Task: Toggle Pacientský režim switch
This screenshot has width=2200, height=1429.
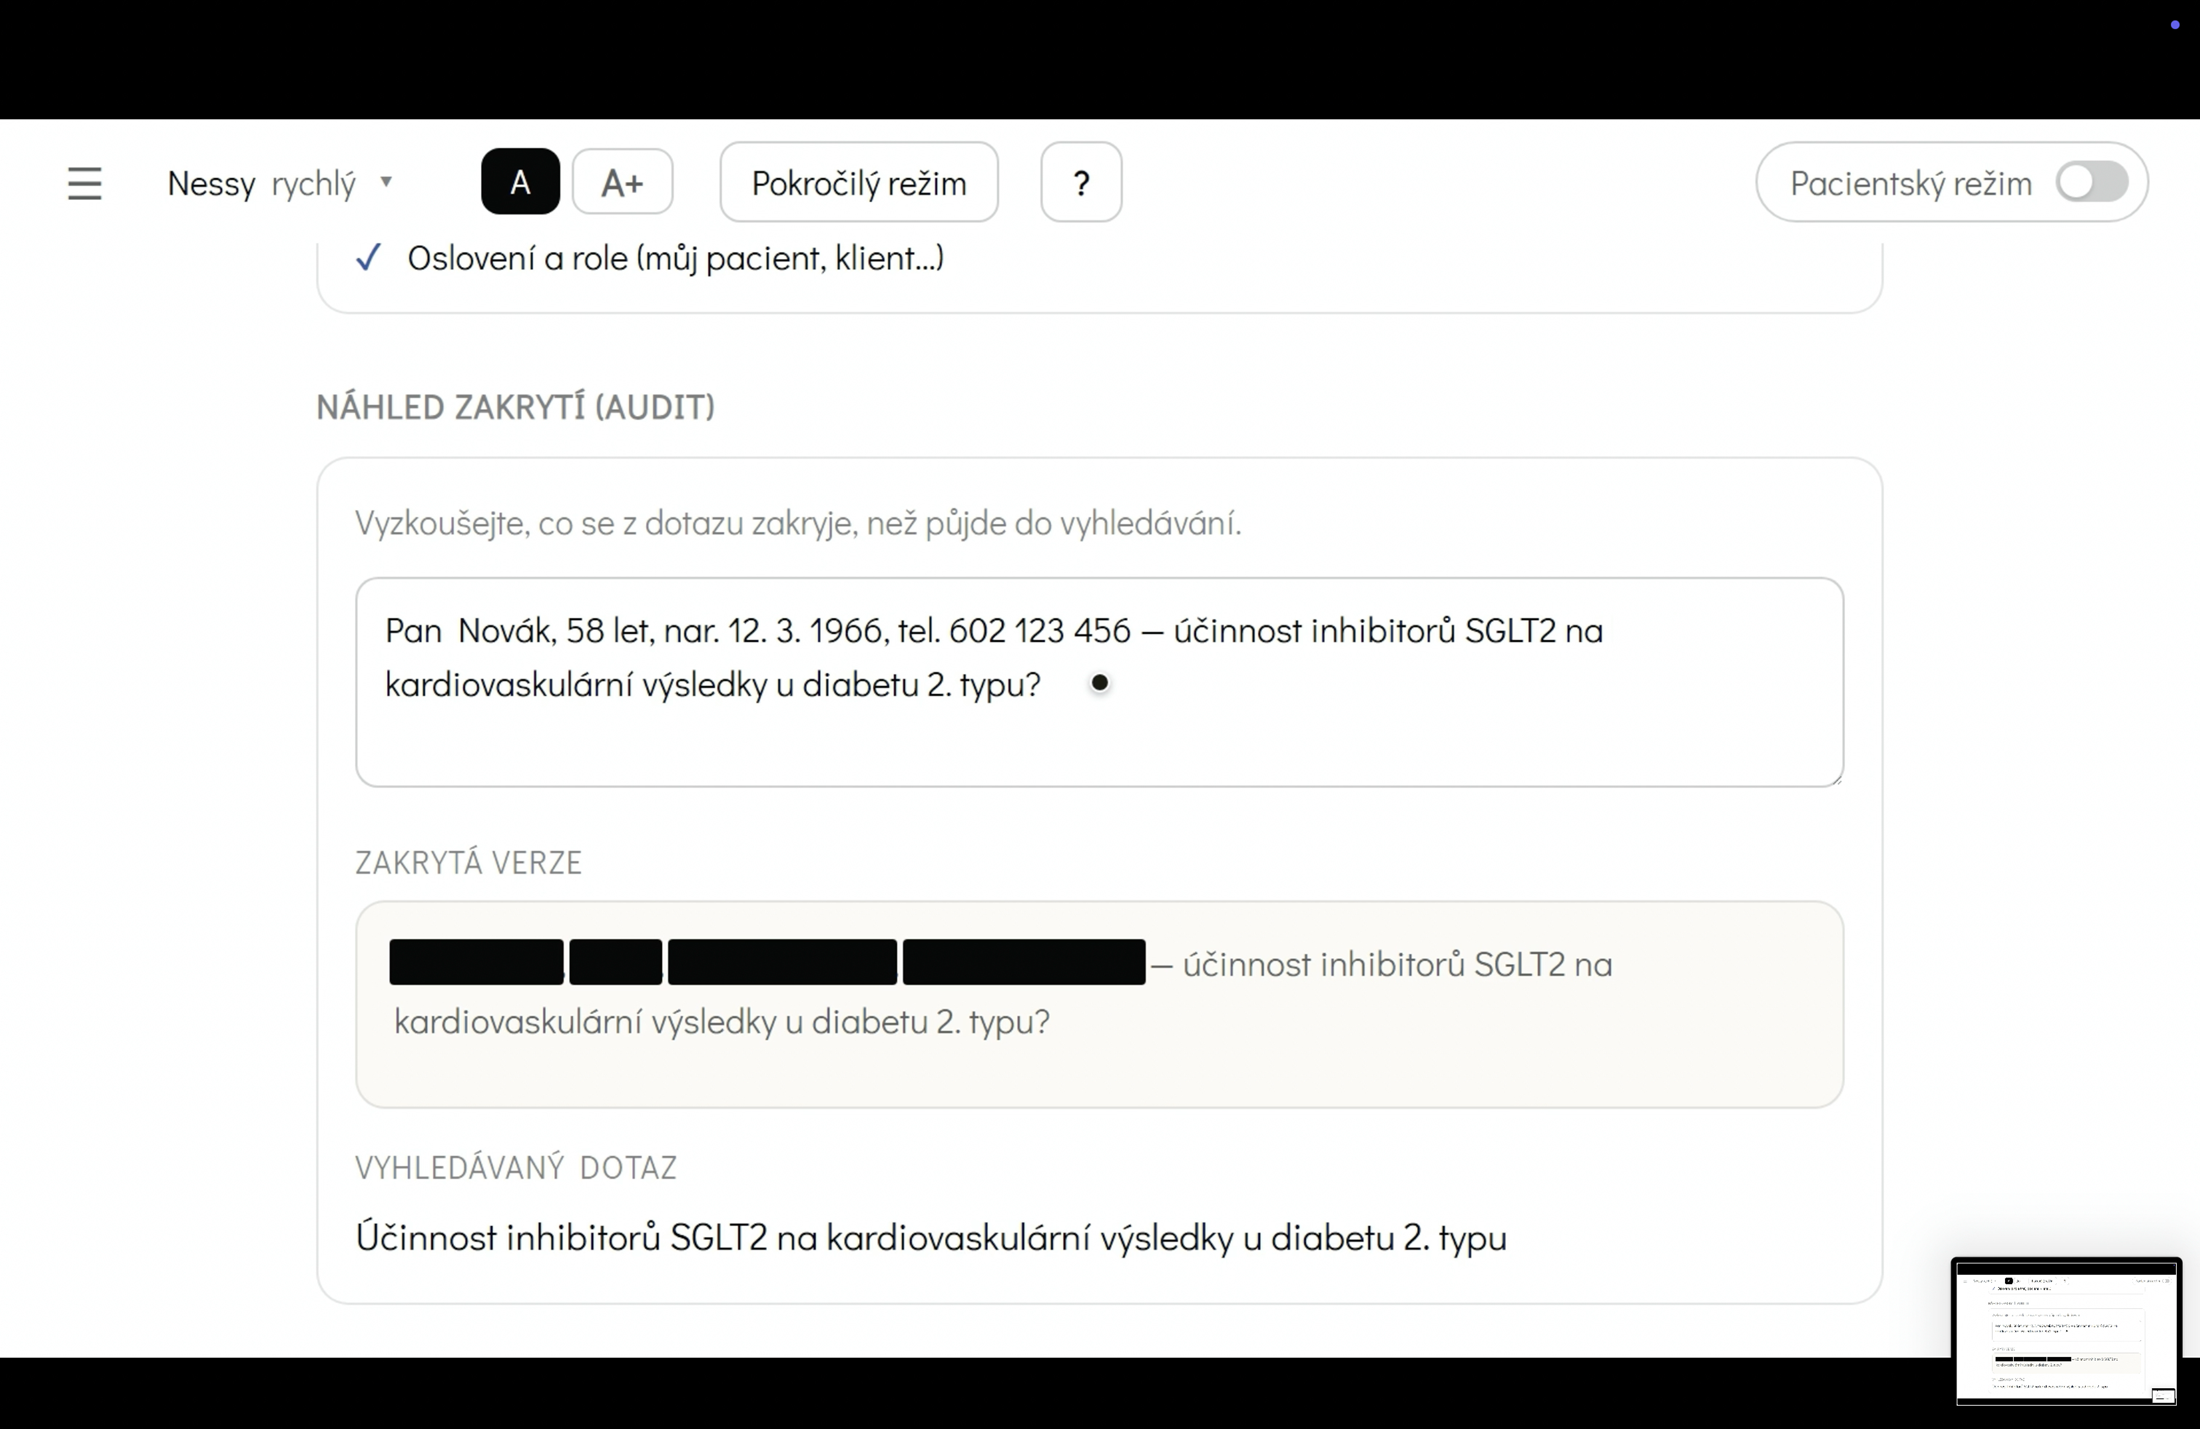Action: point(2092,182)
